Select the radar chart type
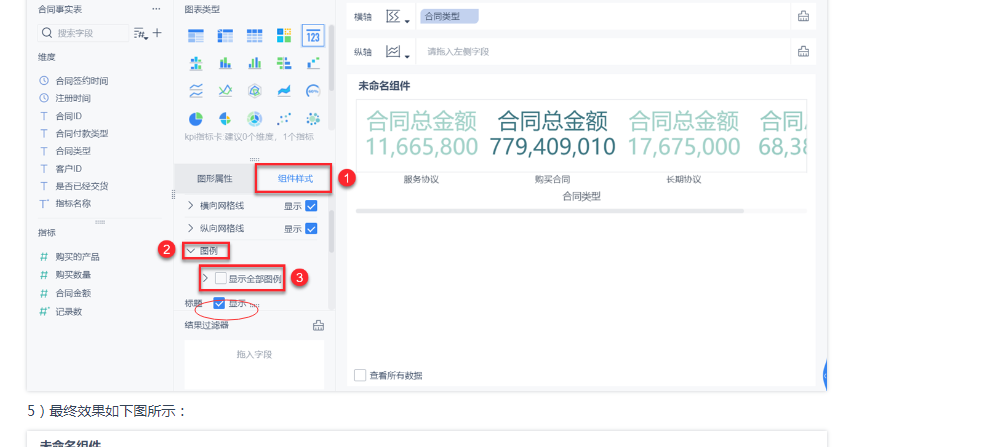The image size is (993, 447). tap(255, 91)
